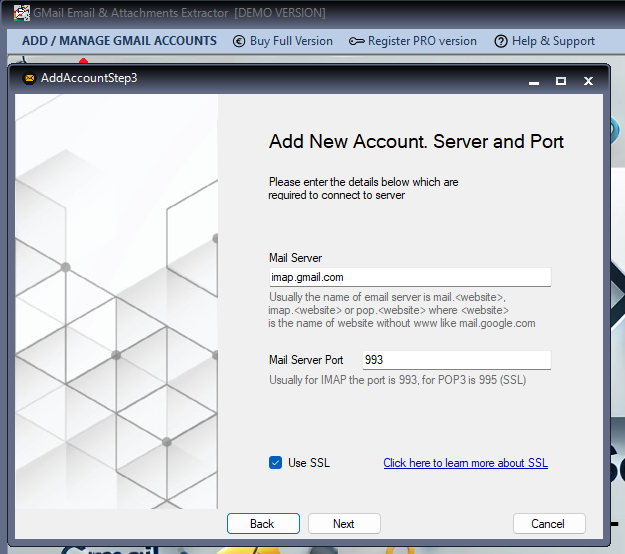Click the key icon beside Register PRO version
The image size is (625, 554).
[356, 41]
